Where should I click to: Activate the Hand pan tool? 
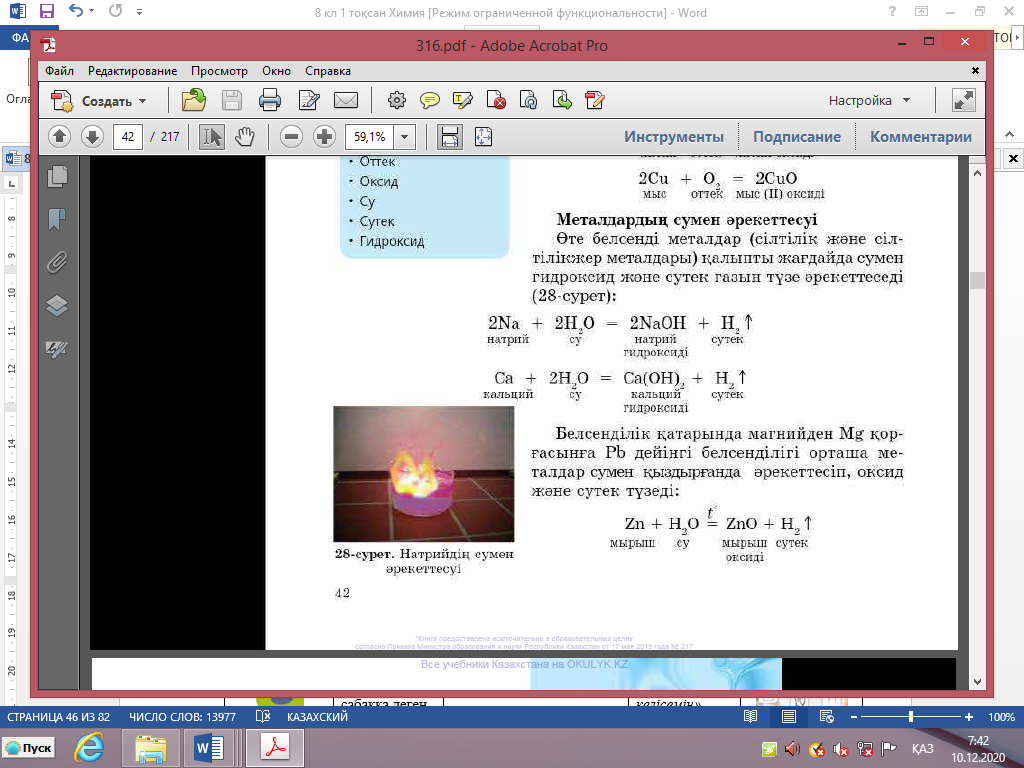pos(245,137)
